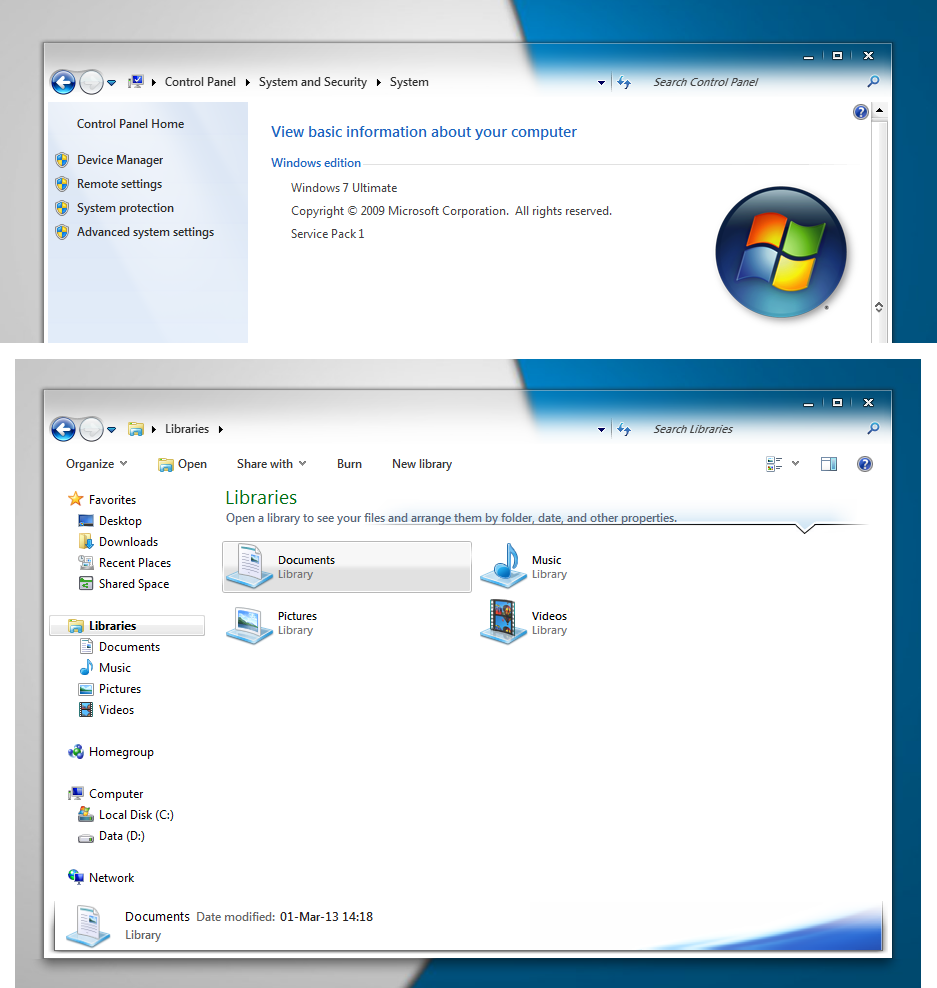
Task: Open the Organize menu
Action: tap(96, 464)
